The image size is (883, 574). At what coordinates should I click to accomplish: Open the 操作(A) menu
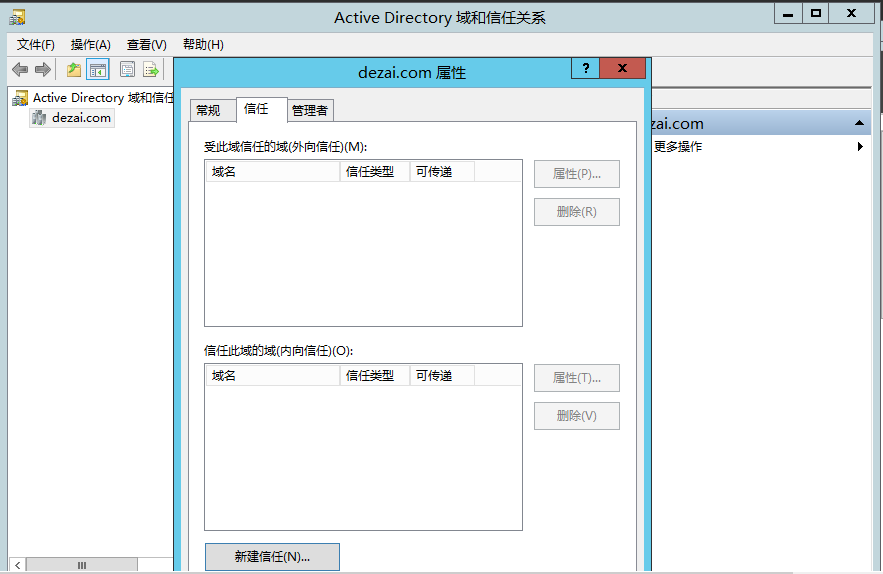(91, 45)
